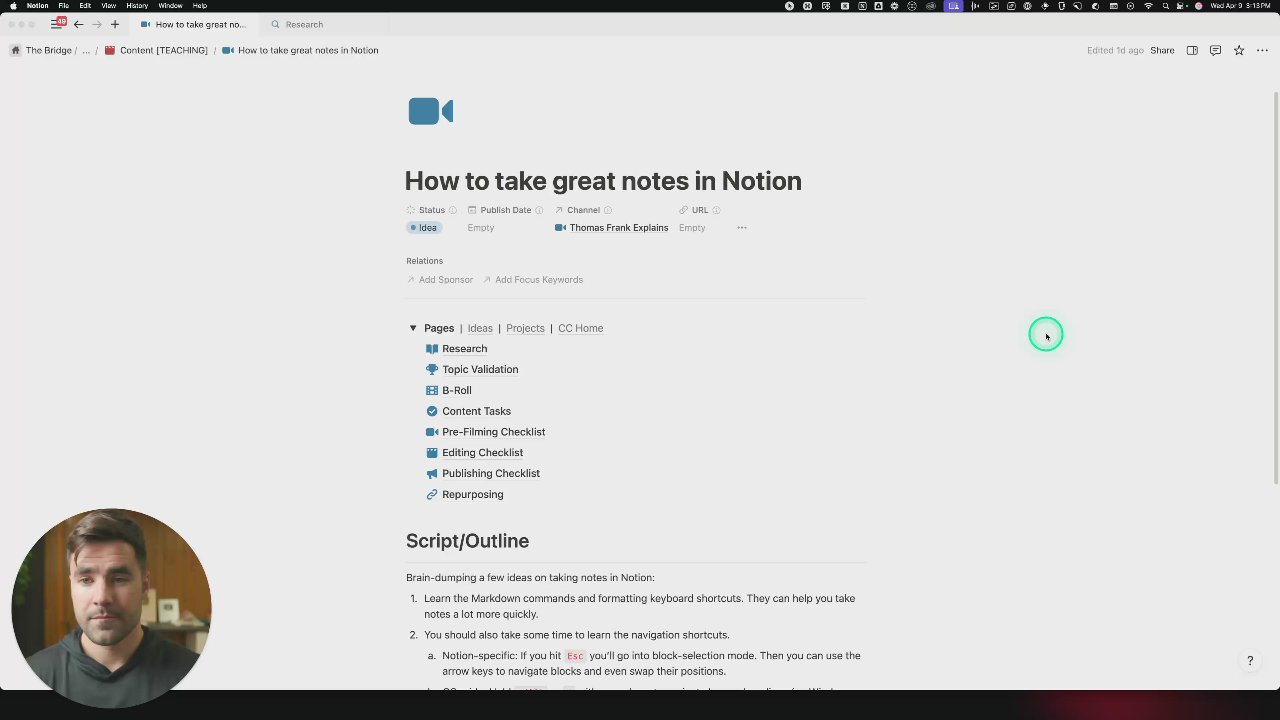Click the large video camera page icon
Screen dimensions: 1280x720
click(x=431, y=111)
